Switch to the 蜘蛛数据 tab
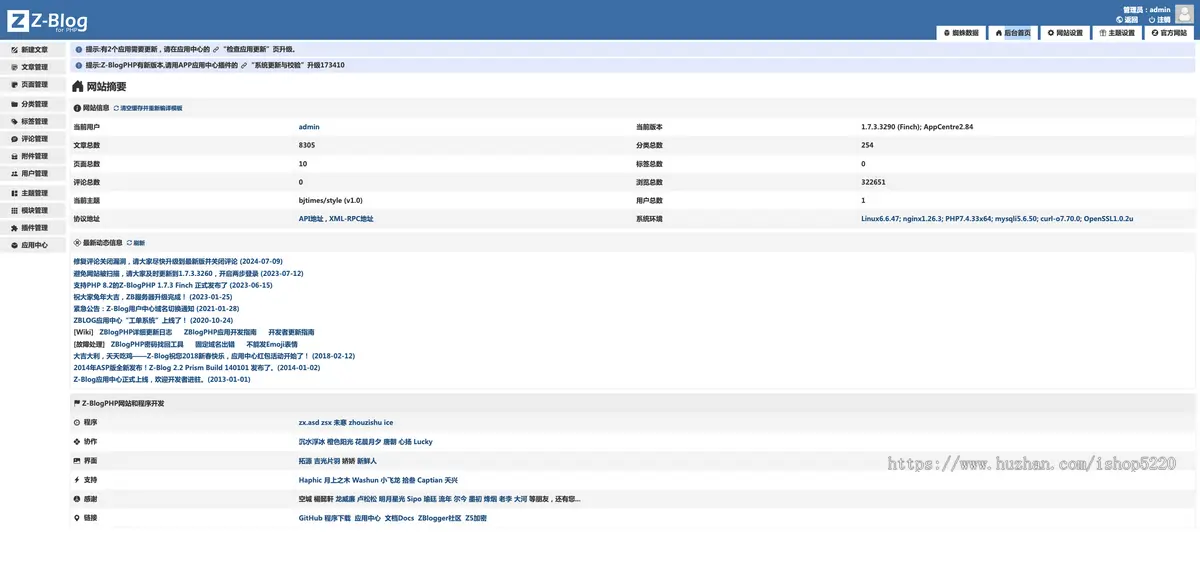 (x=960, y=33)
